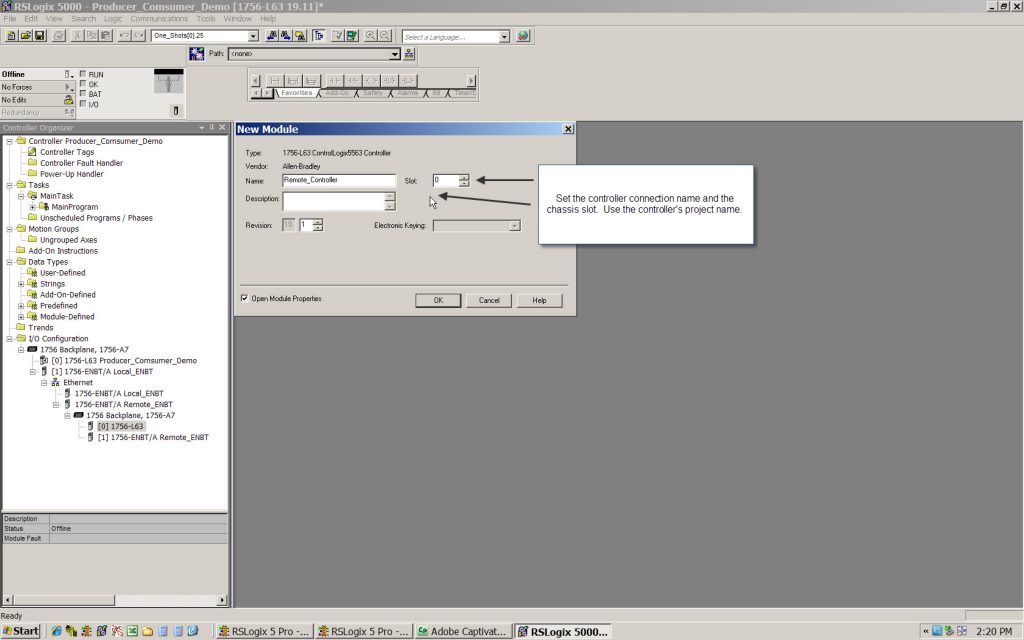Click the Slot spinner arrows
This screenshot has height=640, width=1024.
[464, 181]
